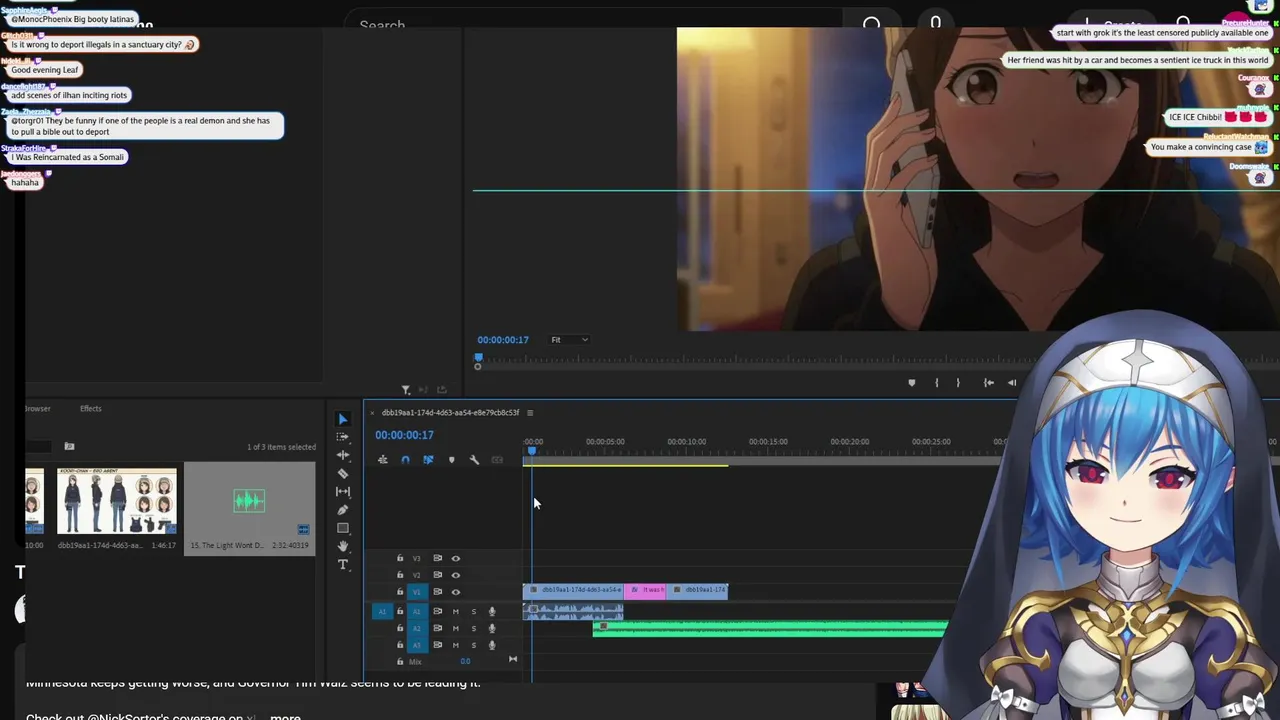Toggle lock on track V3
The height and width of the screenshot is (720, 1280).
(400, 558)
